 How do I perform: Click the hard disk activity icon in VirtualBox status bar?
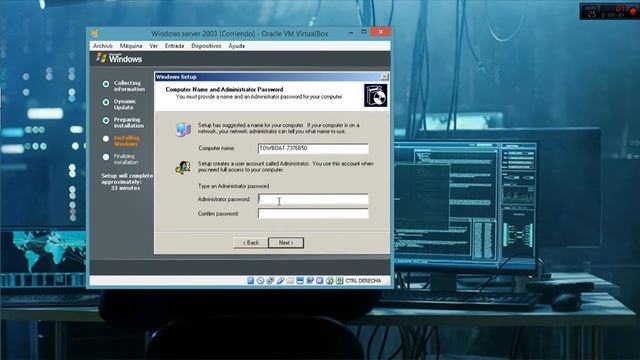pos(251,281)
